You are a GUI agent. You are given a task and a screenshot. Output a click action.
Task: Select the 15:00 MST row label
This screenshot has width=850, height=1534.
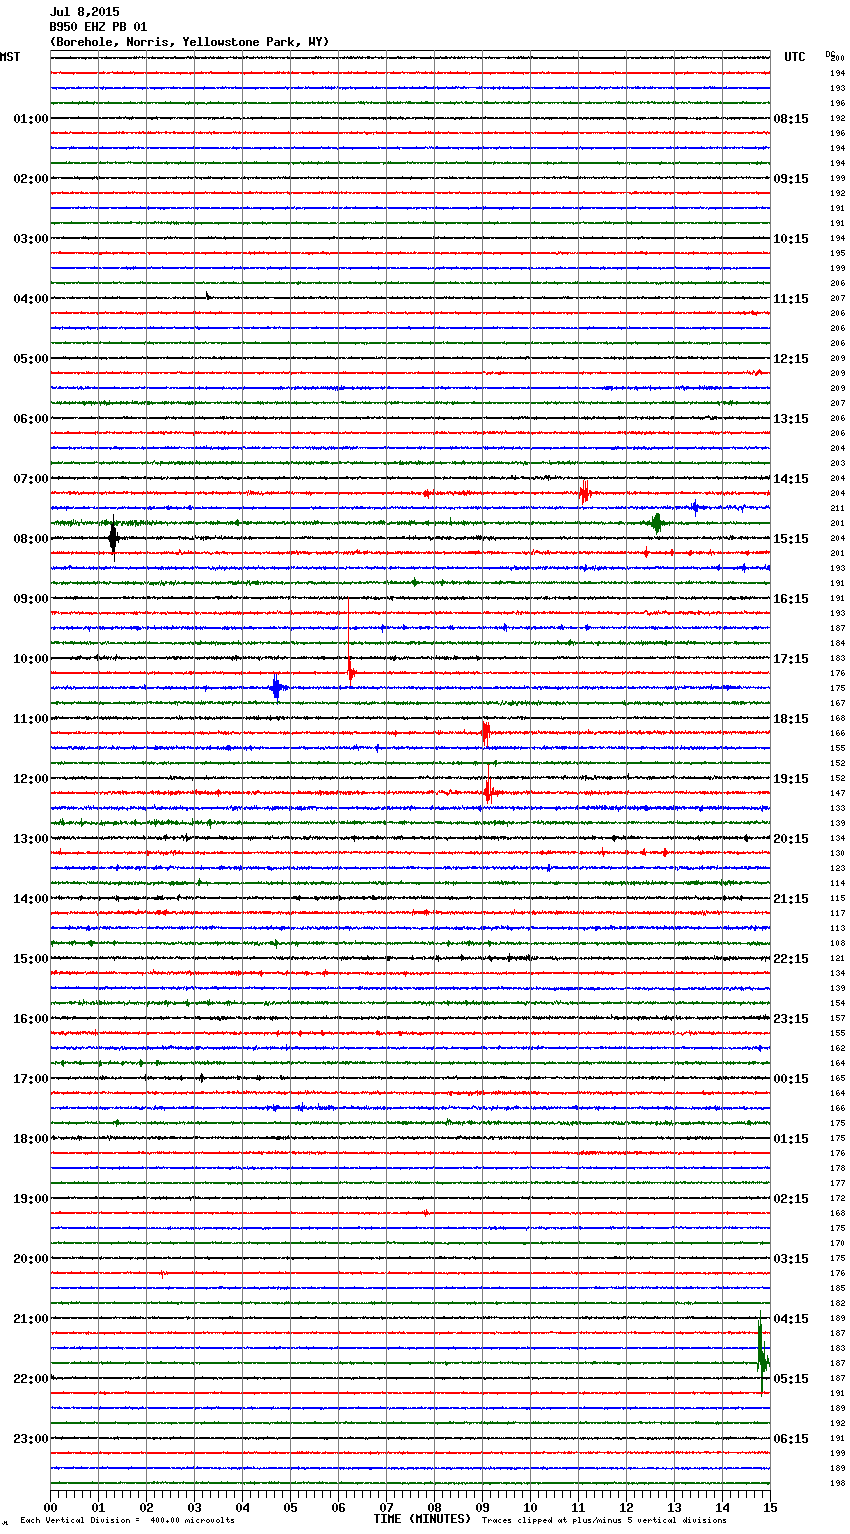[x=31, y=959]
